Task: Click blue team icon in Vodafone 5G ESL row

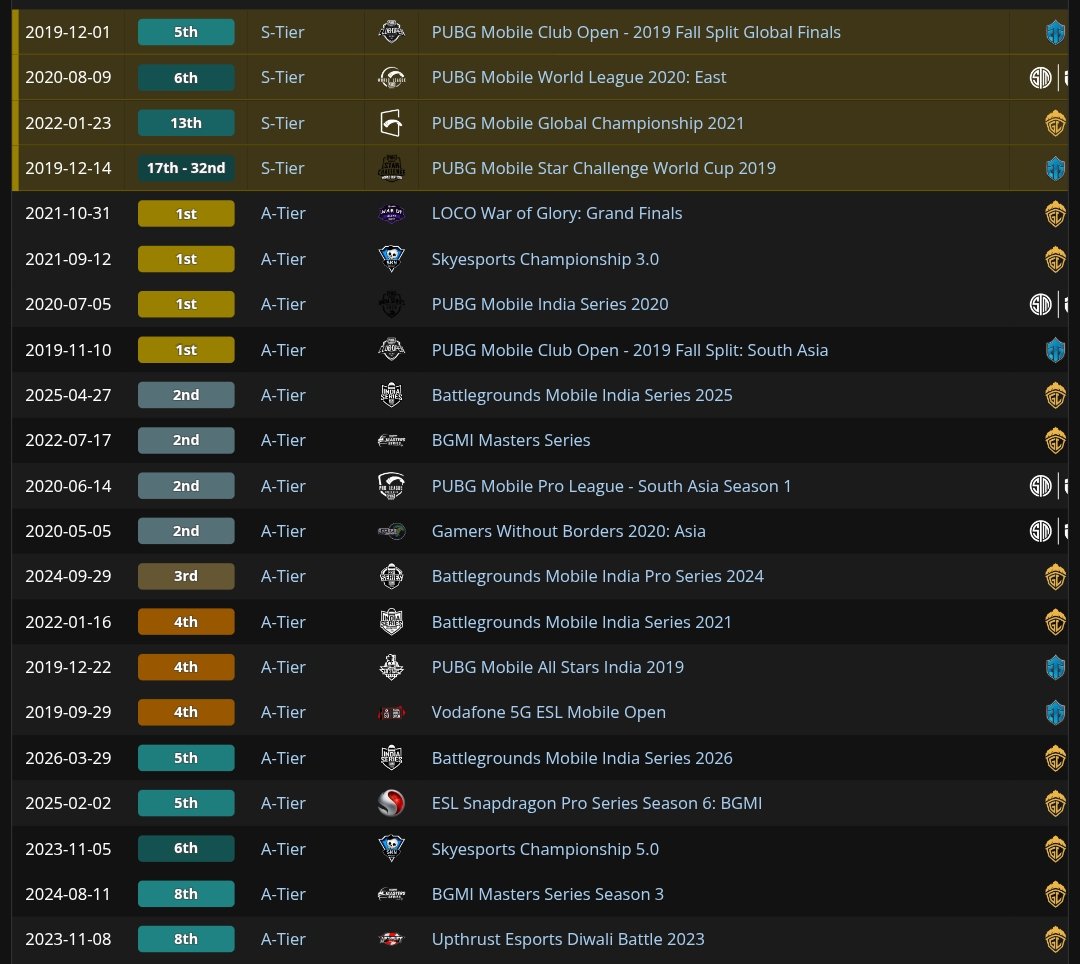Action: [x=1055, y=713]
